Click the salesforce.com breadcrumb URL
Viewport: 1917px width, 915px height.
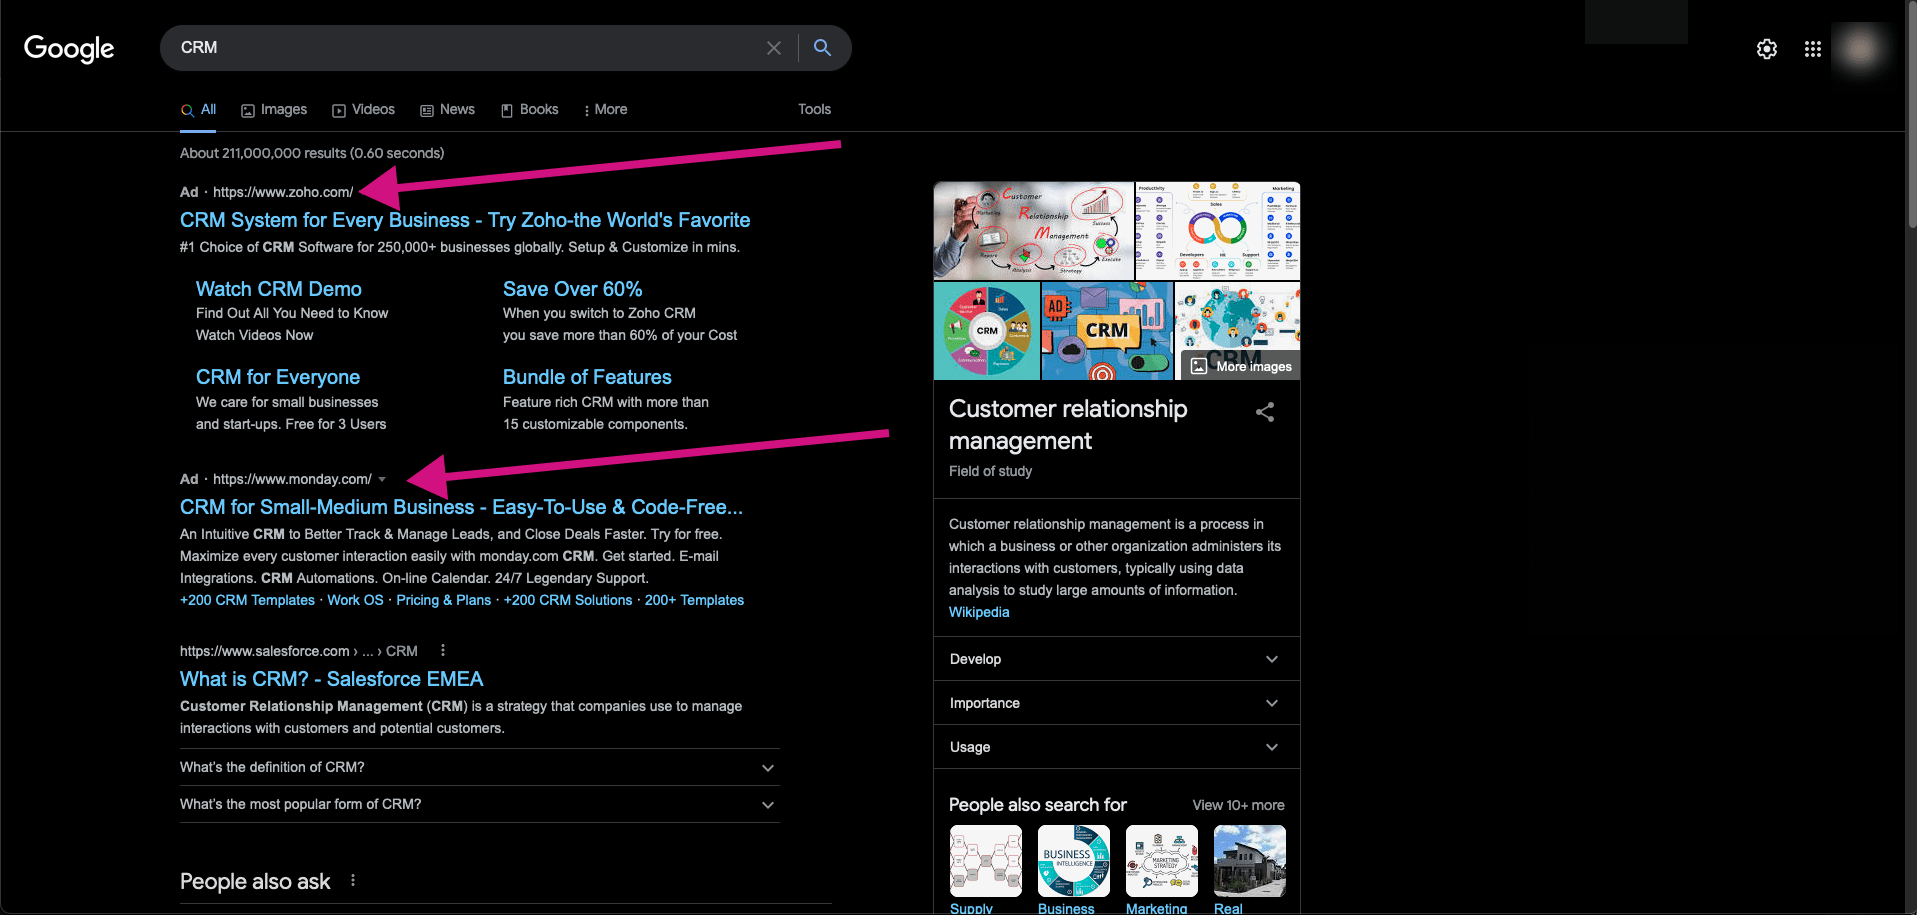pos(299,651)
